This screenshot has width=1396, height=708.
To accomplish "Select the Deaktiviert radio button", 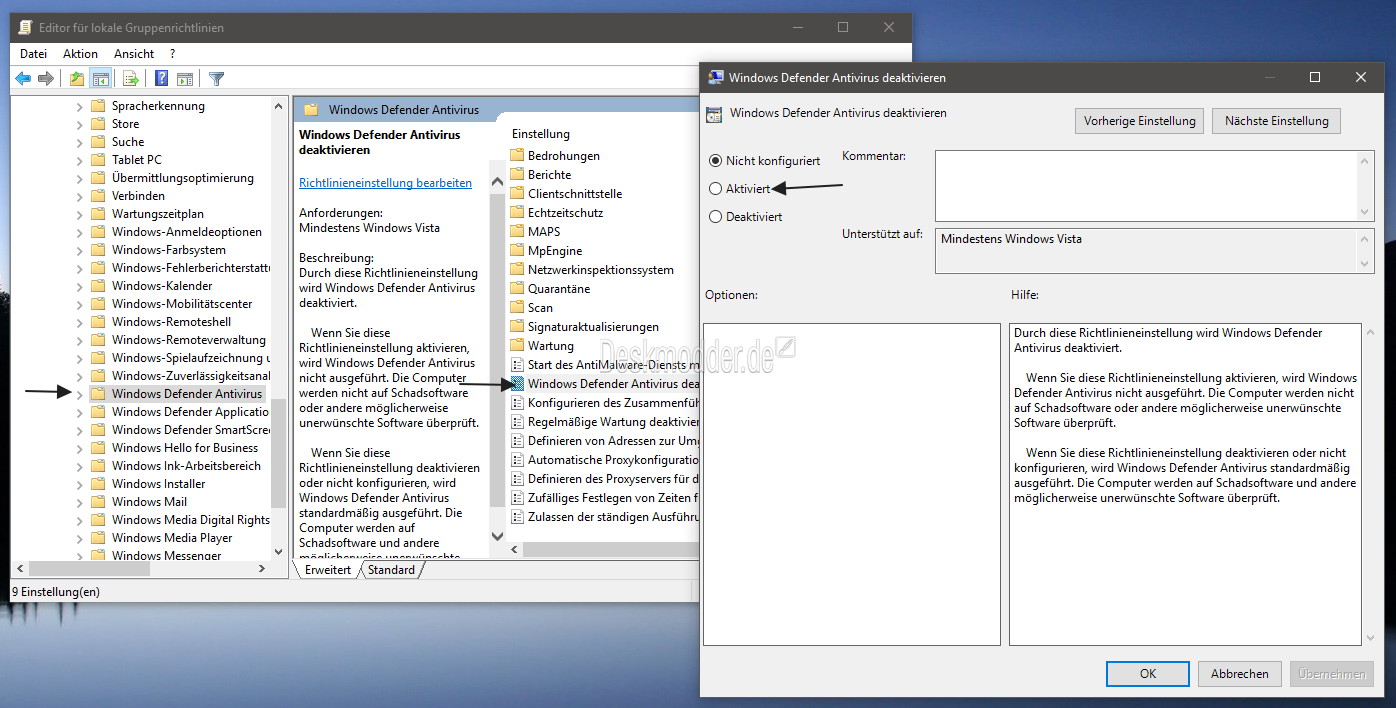I will pyautogui.click(x=715, y=216).
